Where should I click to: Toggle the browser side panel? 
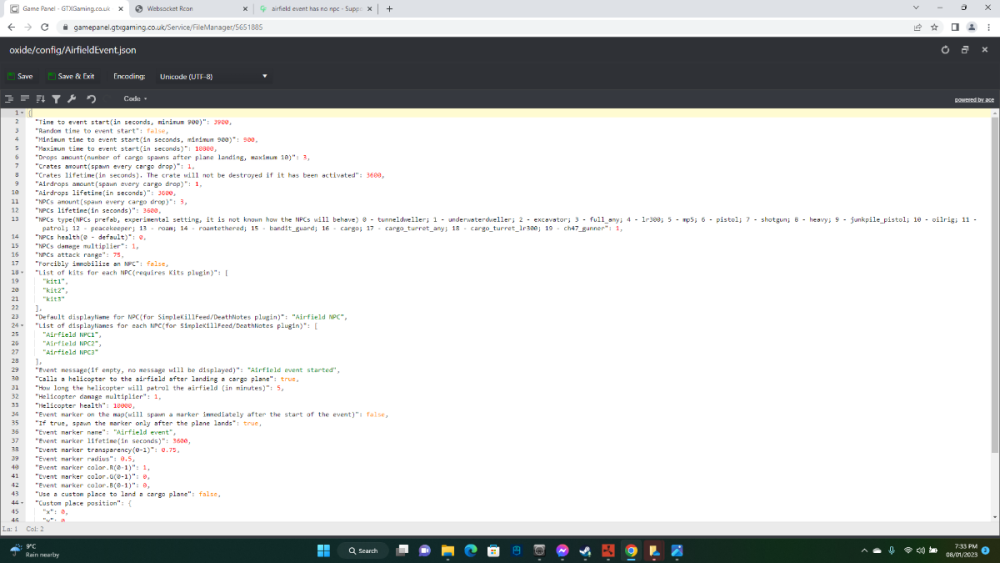point(955,27)
